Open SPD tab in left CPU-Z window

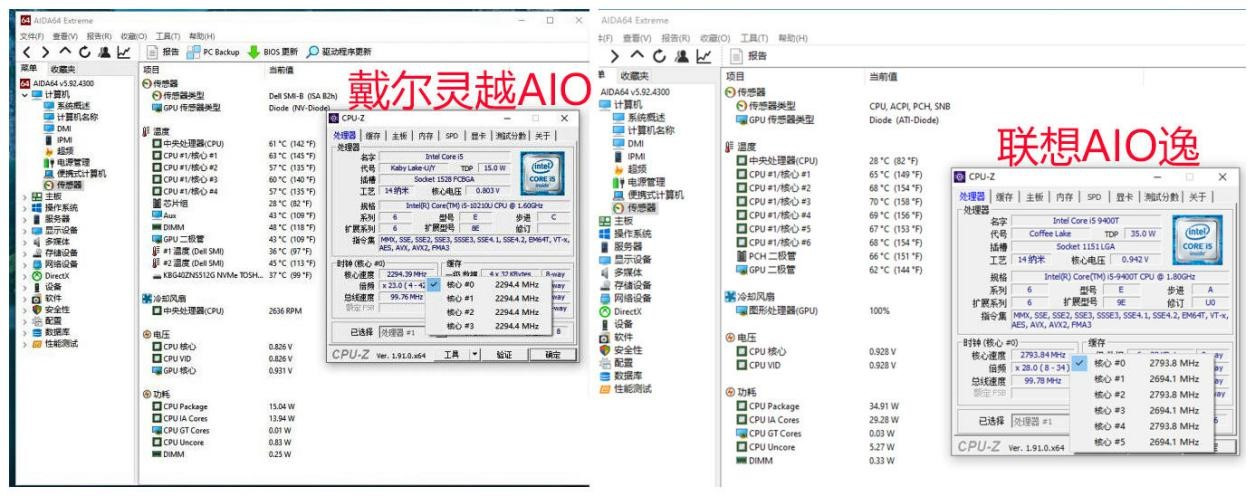click(451, 136)
